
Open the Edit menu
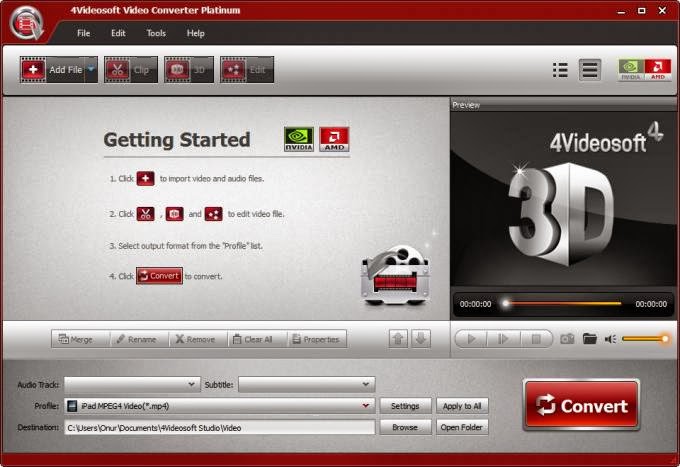(x=118, y=33)
